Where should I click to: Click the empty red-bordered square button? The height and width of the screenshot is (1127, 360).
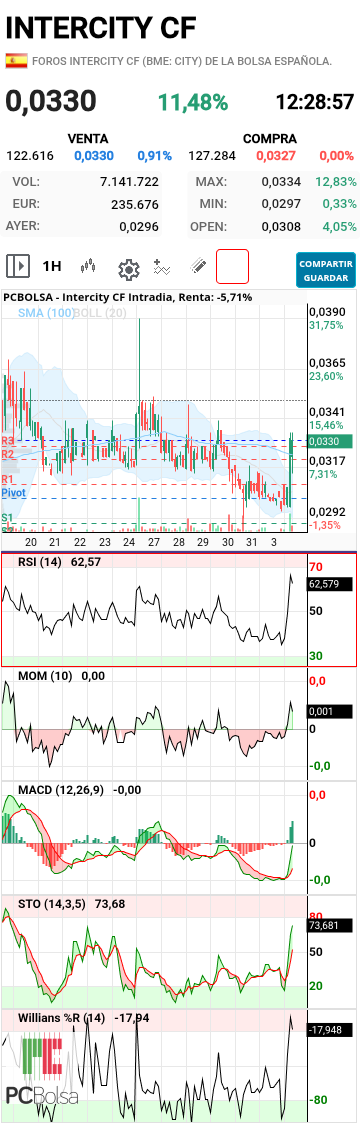pyautogui.click(x=232, y=267)
